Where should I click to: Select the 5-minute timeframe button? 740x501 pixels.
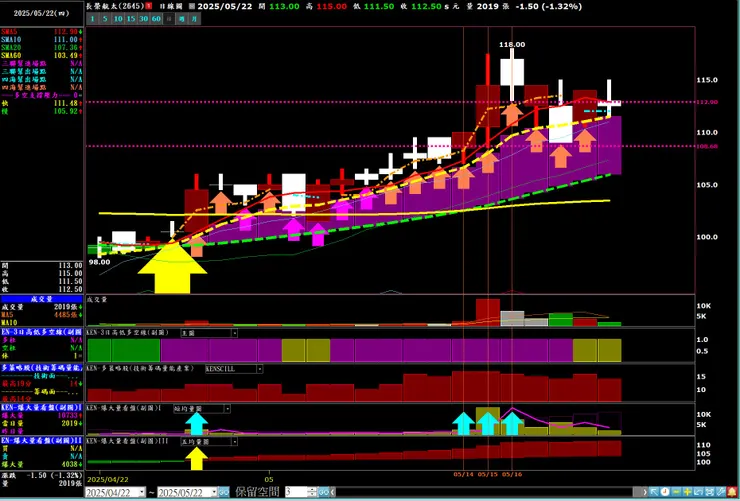pos(105,19)
